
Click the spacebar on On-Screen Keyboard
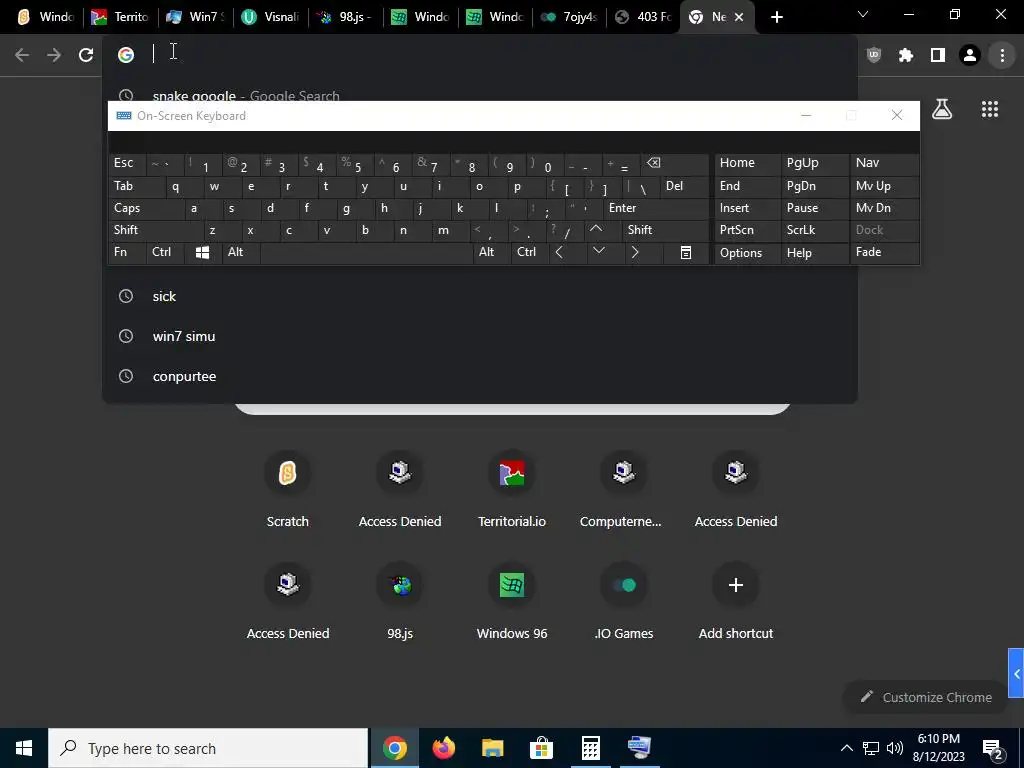pos(366,252)
